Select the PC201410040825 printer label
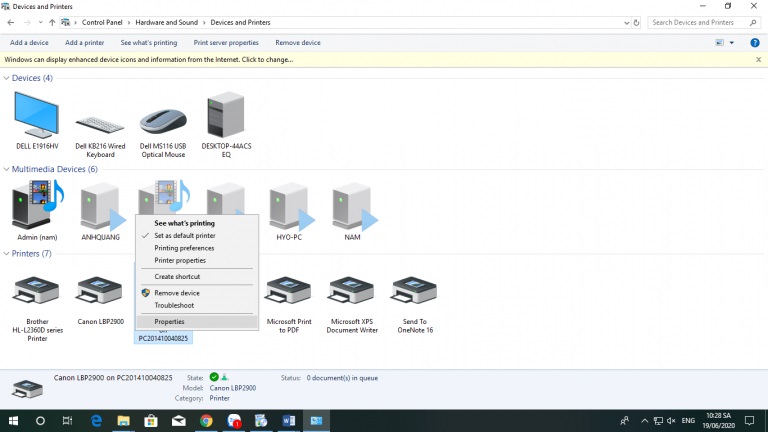This screenshot has height=432, width=768. tap(163, 338)
